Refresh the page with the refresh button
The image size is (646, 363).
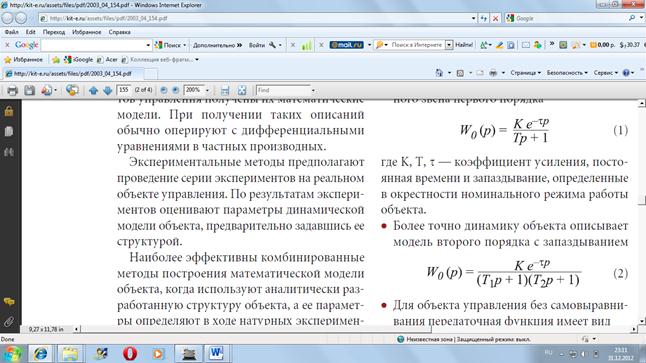click(x=484, y=18)
